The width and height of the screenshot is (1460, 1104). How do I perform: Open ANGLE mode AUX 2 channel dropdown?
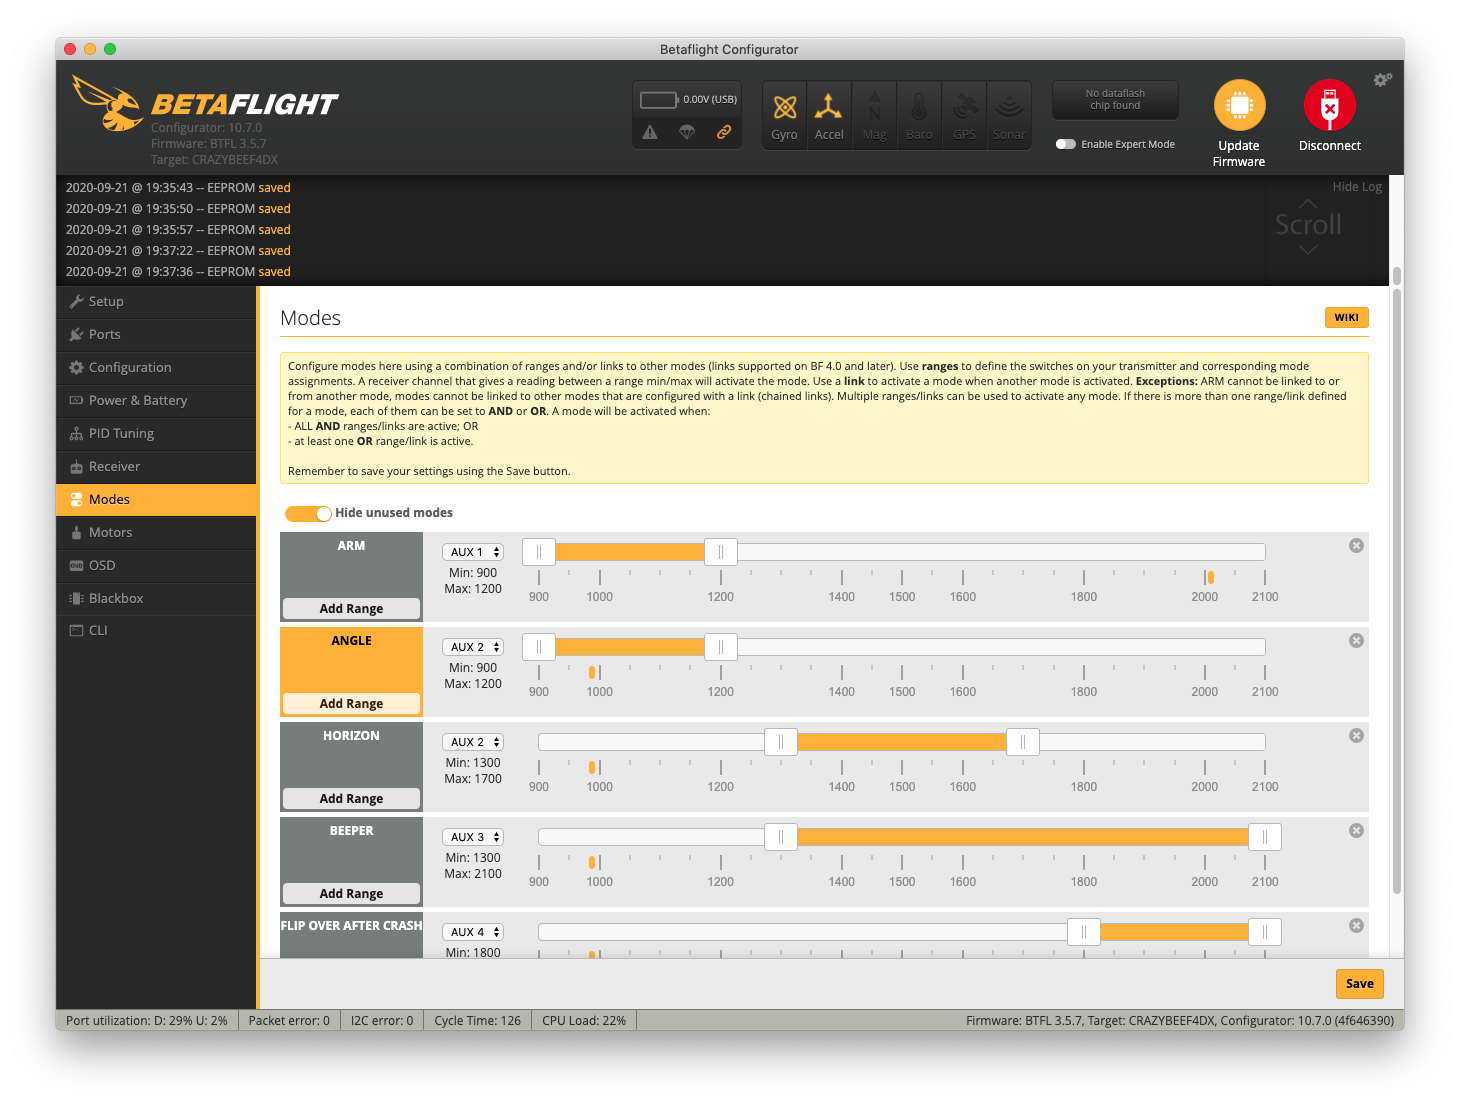pos(473,647)
